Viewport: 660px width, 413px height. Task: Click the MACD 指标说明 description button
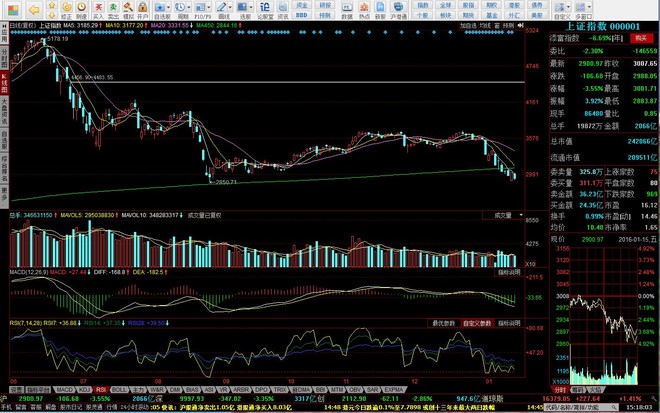pyautogui.click(x=509, y=273)
